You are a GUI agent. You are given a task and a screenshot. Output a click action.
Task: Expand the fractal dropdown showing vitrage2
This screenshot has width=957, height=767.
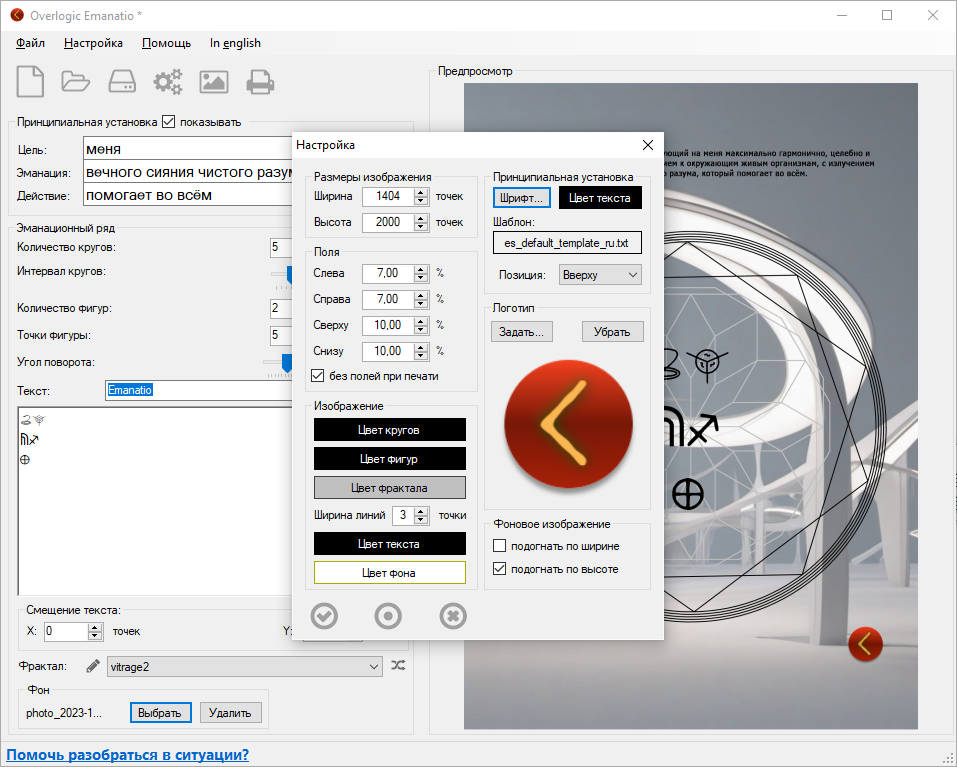[244, 666]
